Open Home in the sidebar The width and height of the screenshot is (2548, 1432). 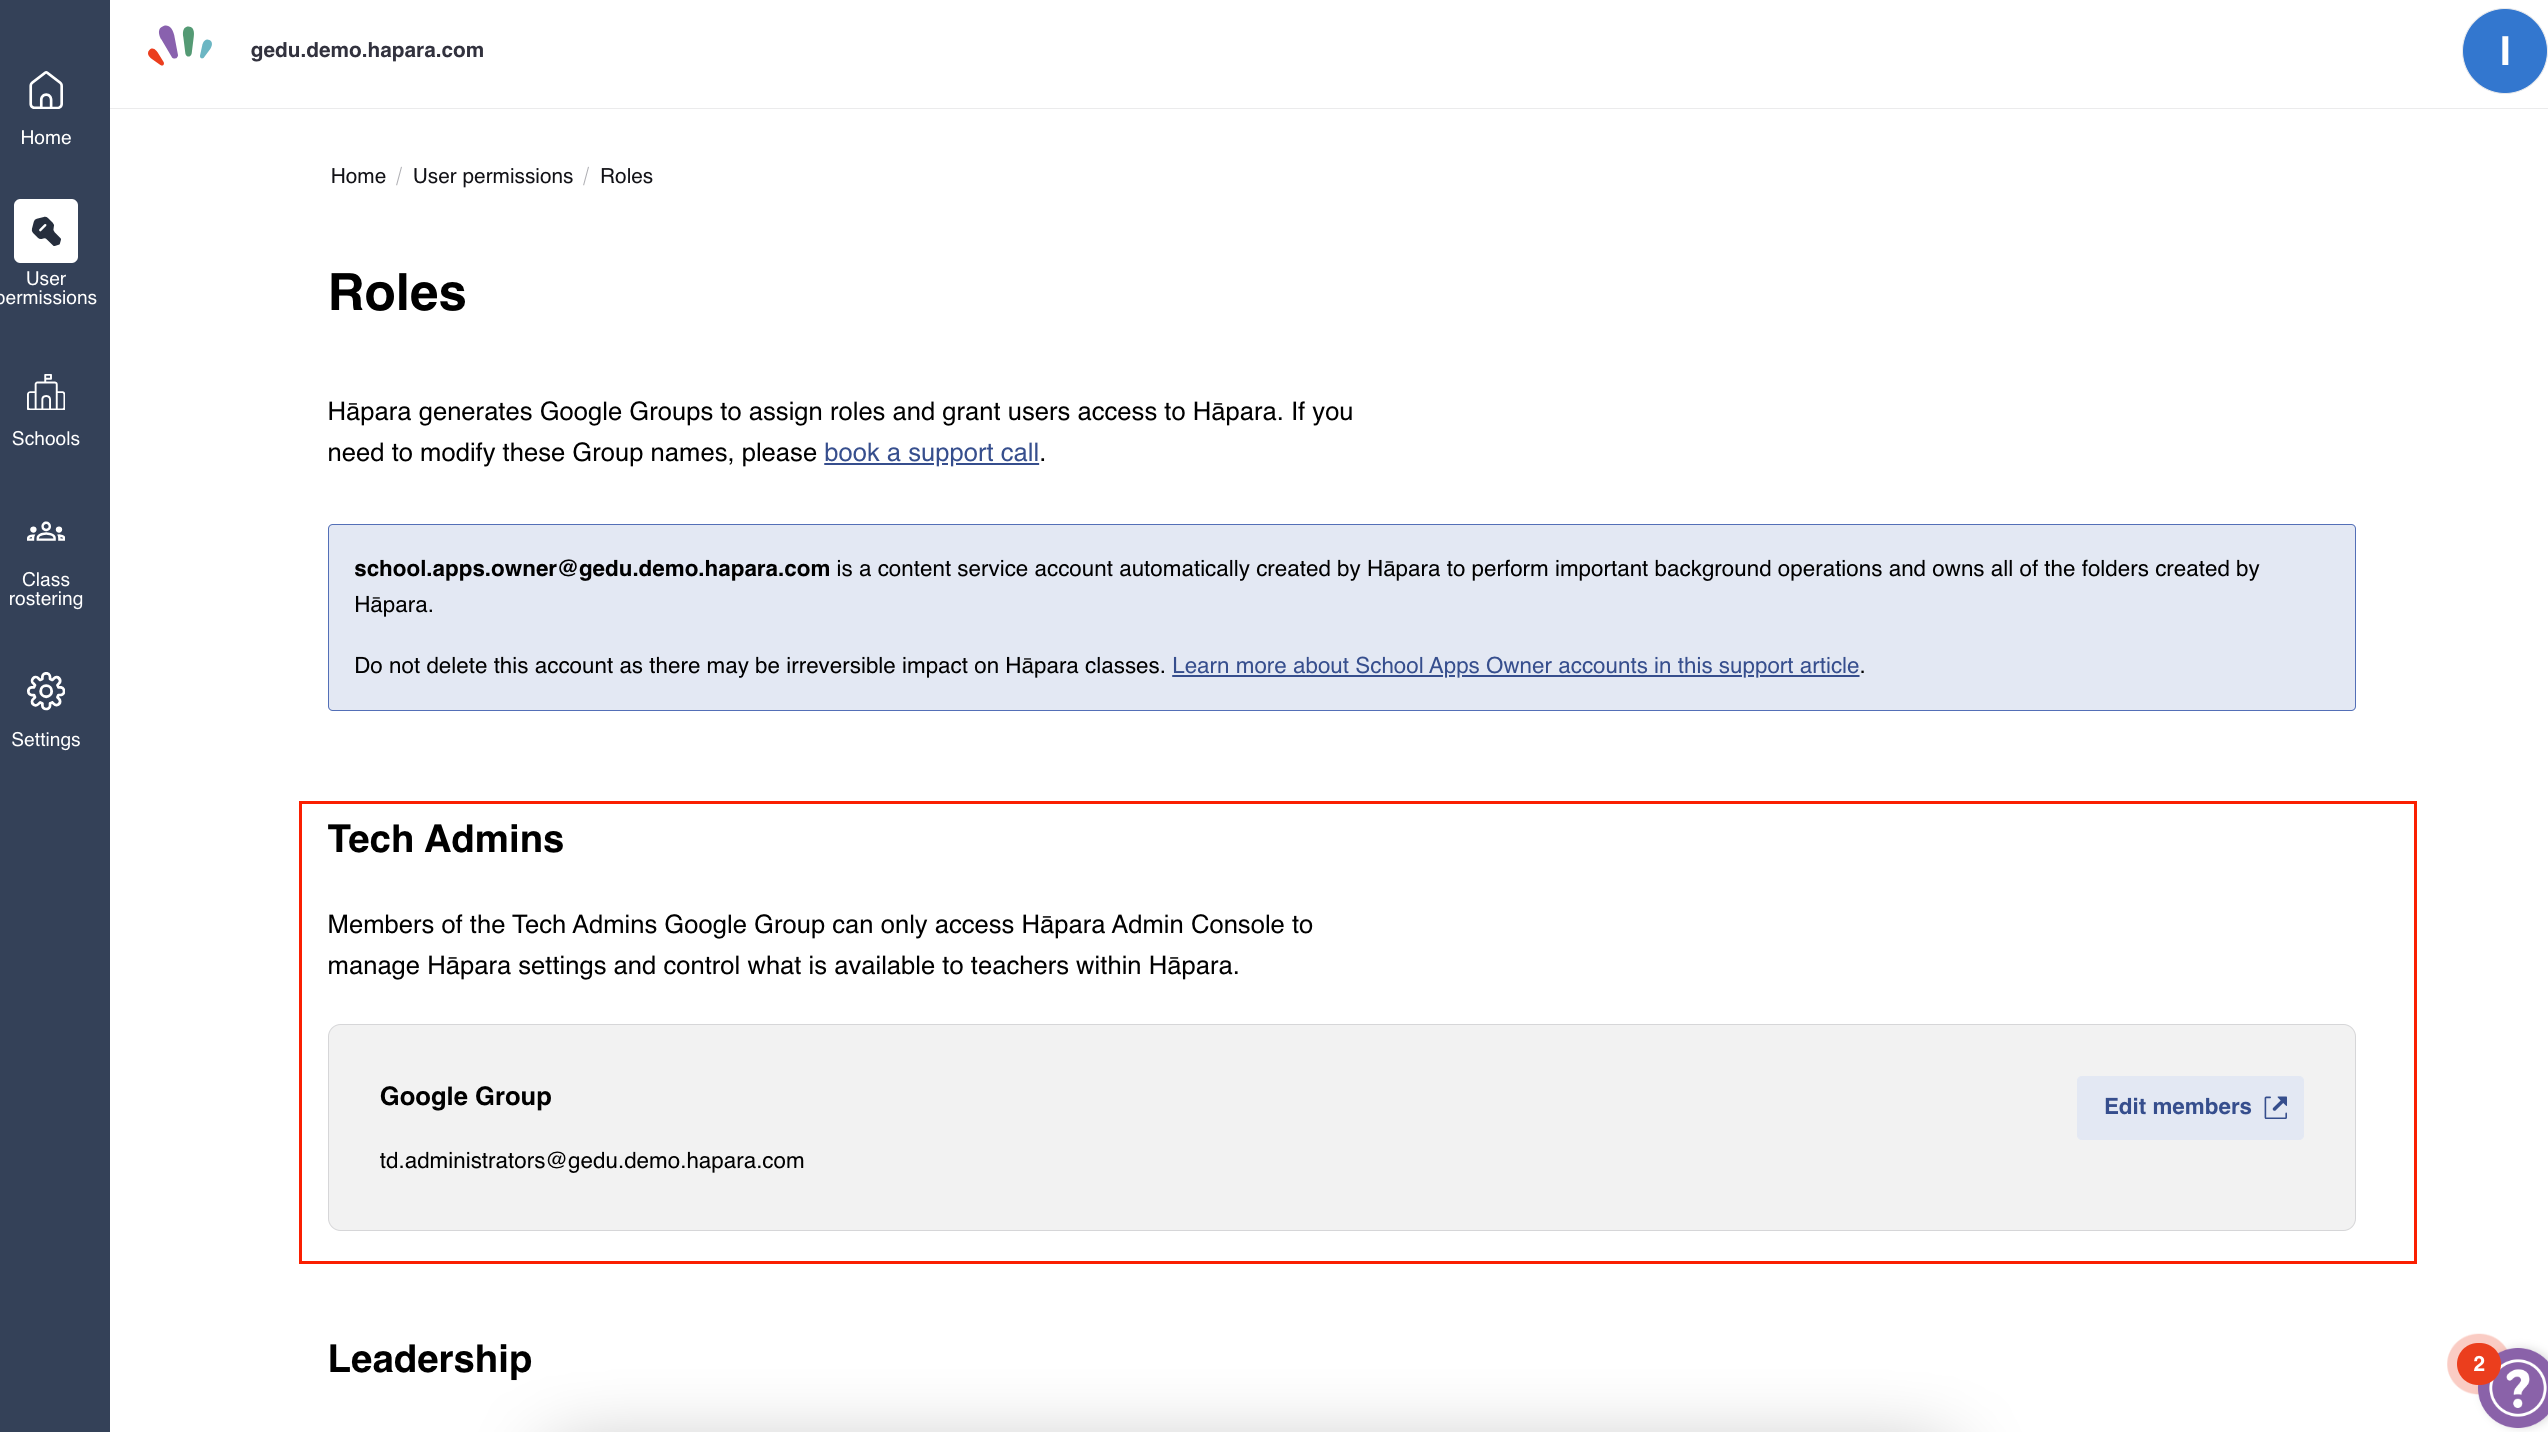coord(46,108)
